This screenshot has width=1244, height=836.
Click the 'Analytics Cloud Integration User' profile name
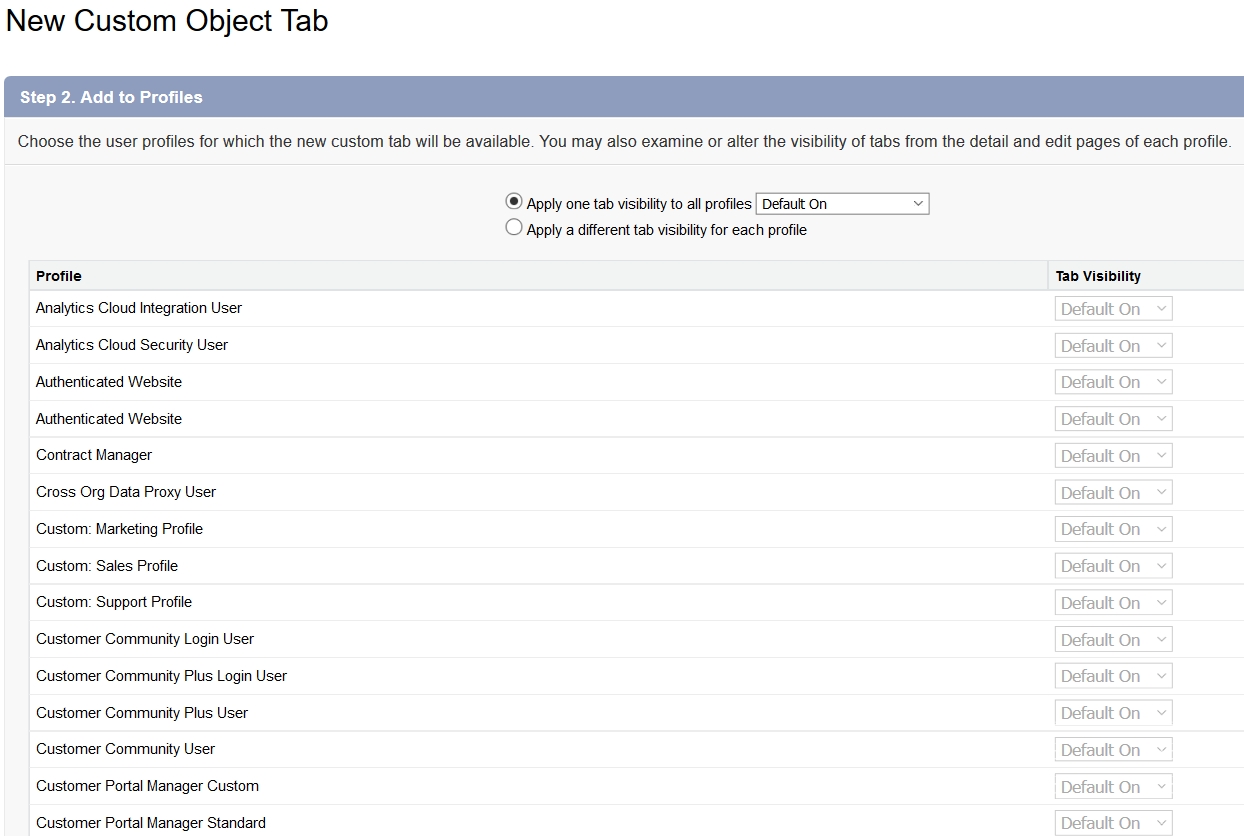tap(139, 308)
